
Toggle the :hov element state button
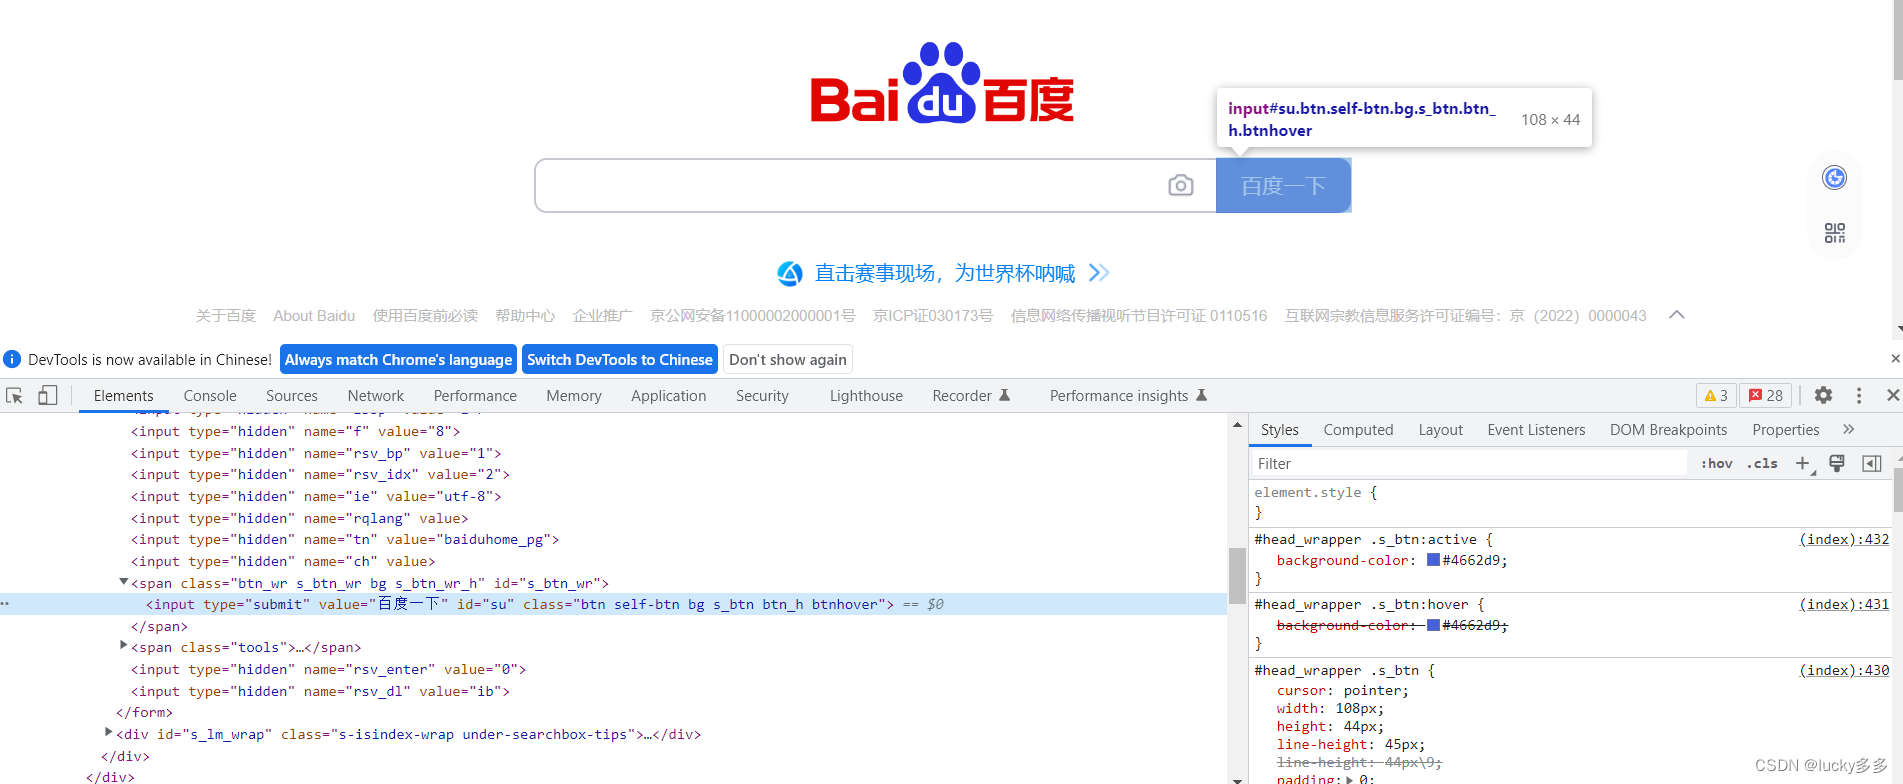pos(1717,464)
